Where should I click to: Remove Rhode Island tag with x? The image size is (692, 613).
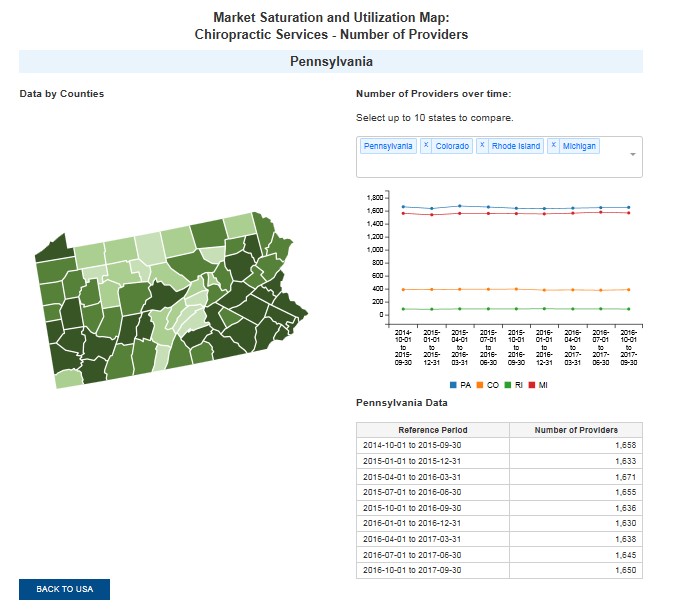click(483, 146)
